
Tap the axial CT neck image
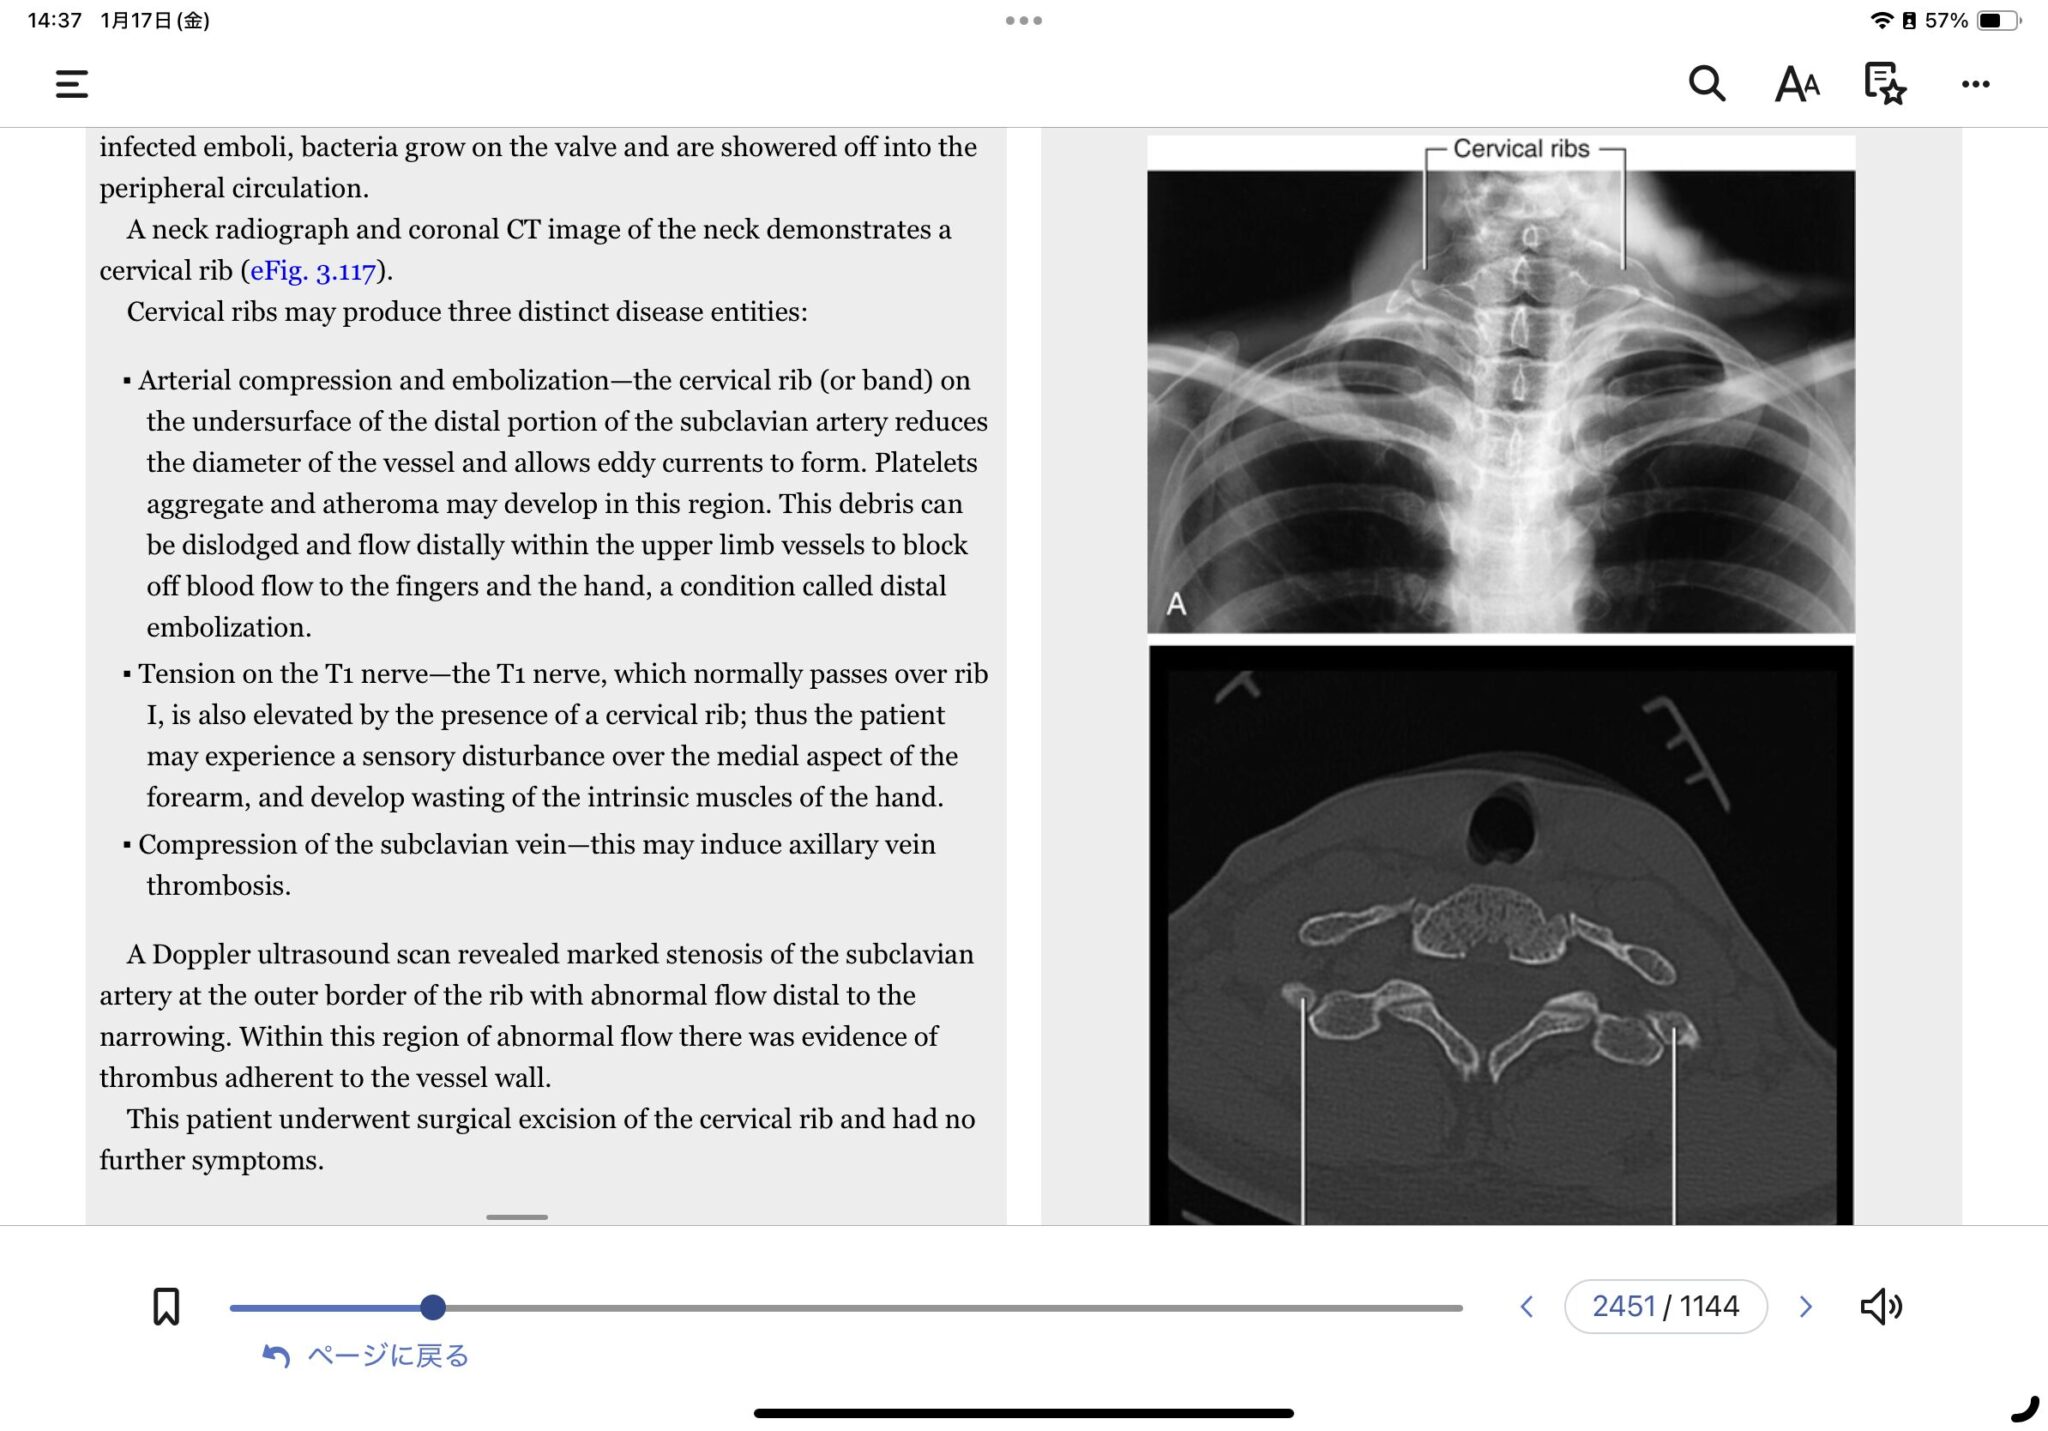coord(1500,935)
